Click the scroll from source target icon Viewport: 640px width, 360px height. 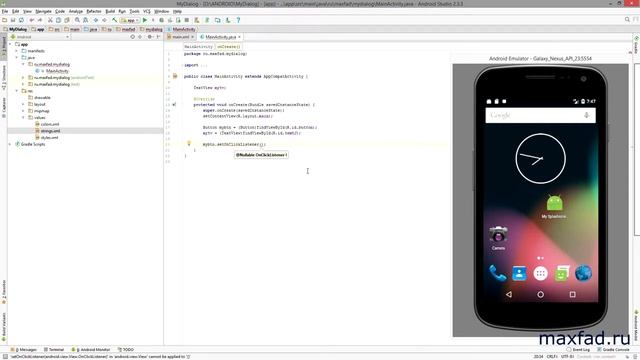[133, 37]
